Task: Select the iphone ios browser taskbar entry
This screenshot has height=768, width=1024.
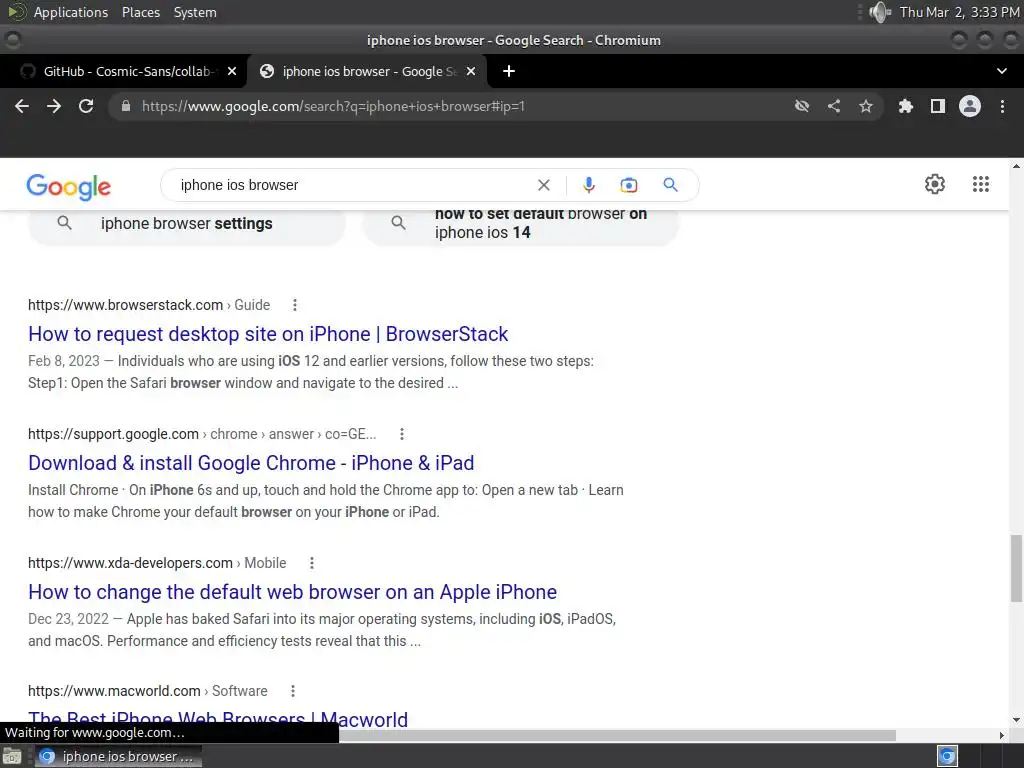Action: click(118, 756)
